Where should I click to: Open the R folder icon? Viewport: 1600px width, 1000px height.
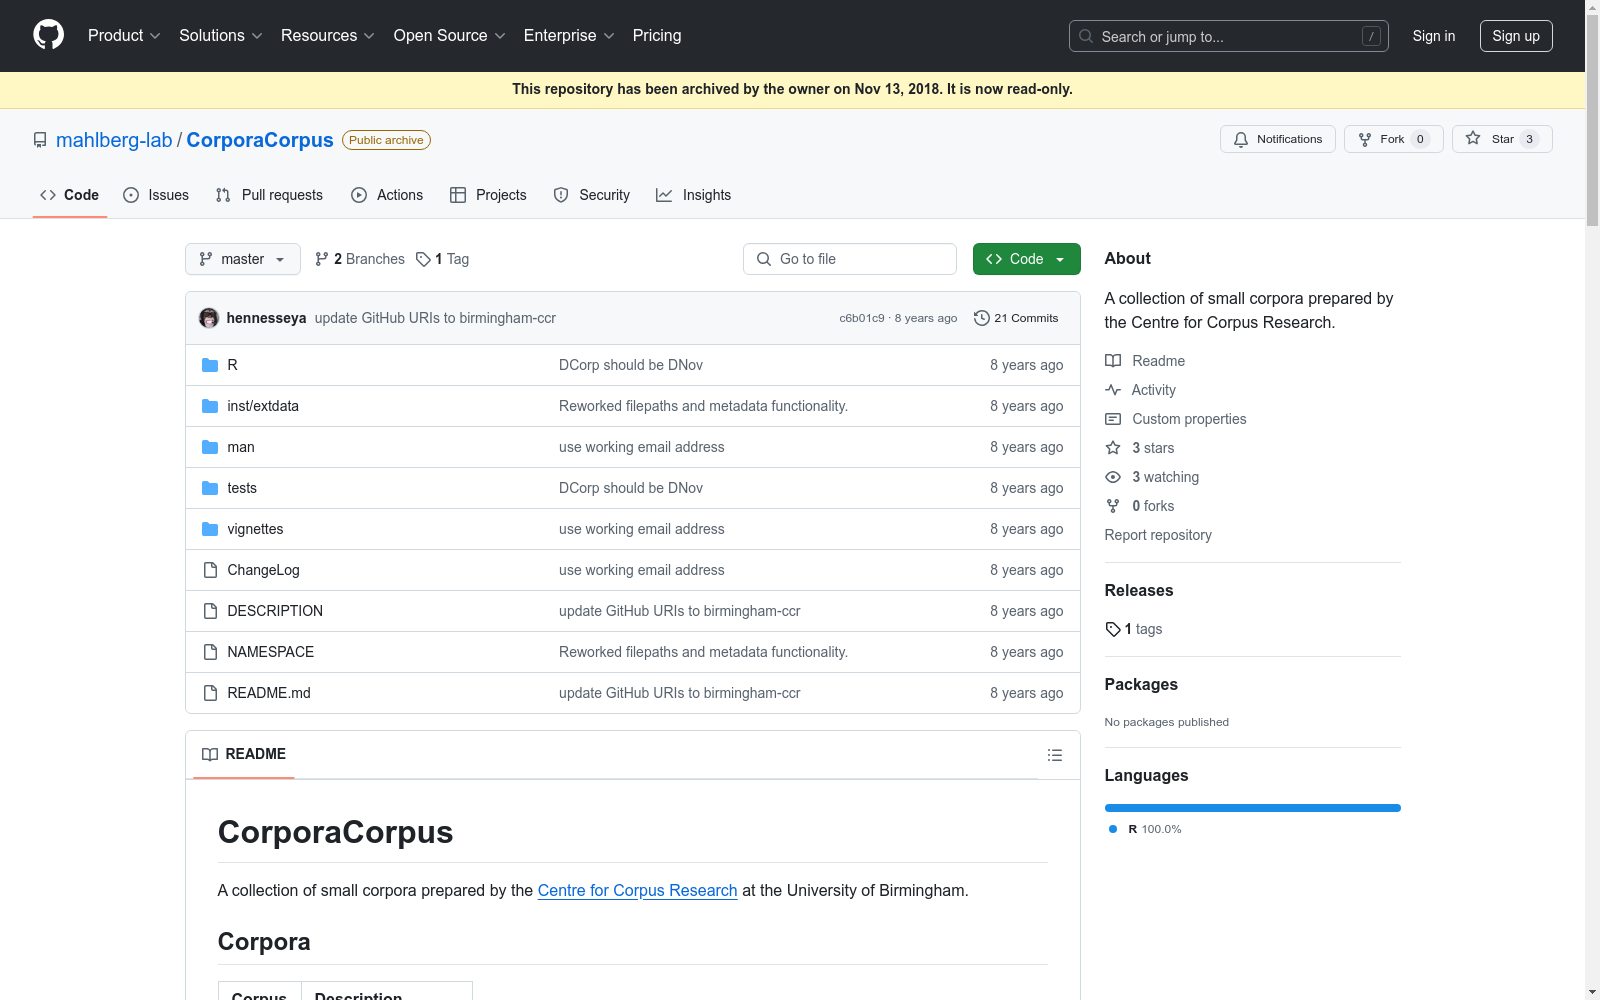click(210, 365)
